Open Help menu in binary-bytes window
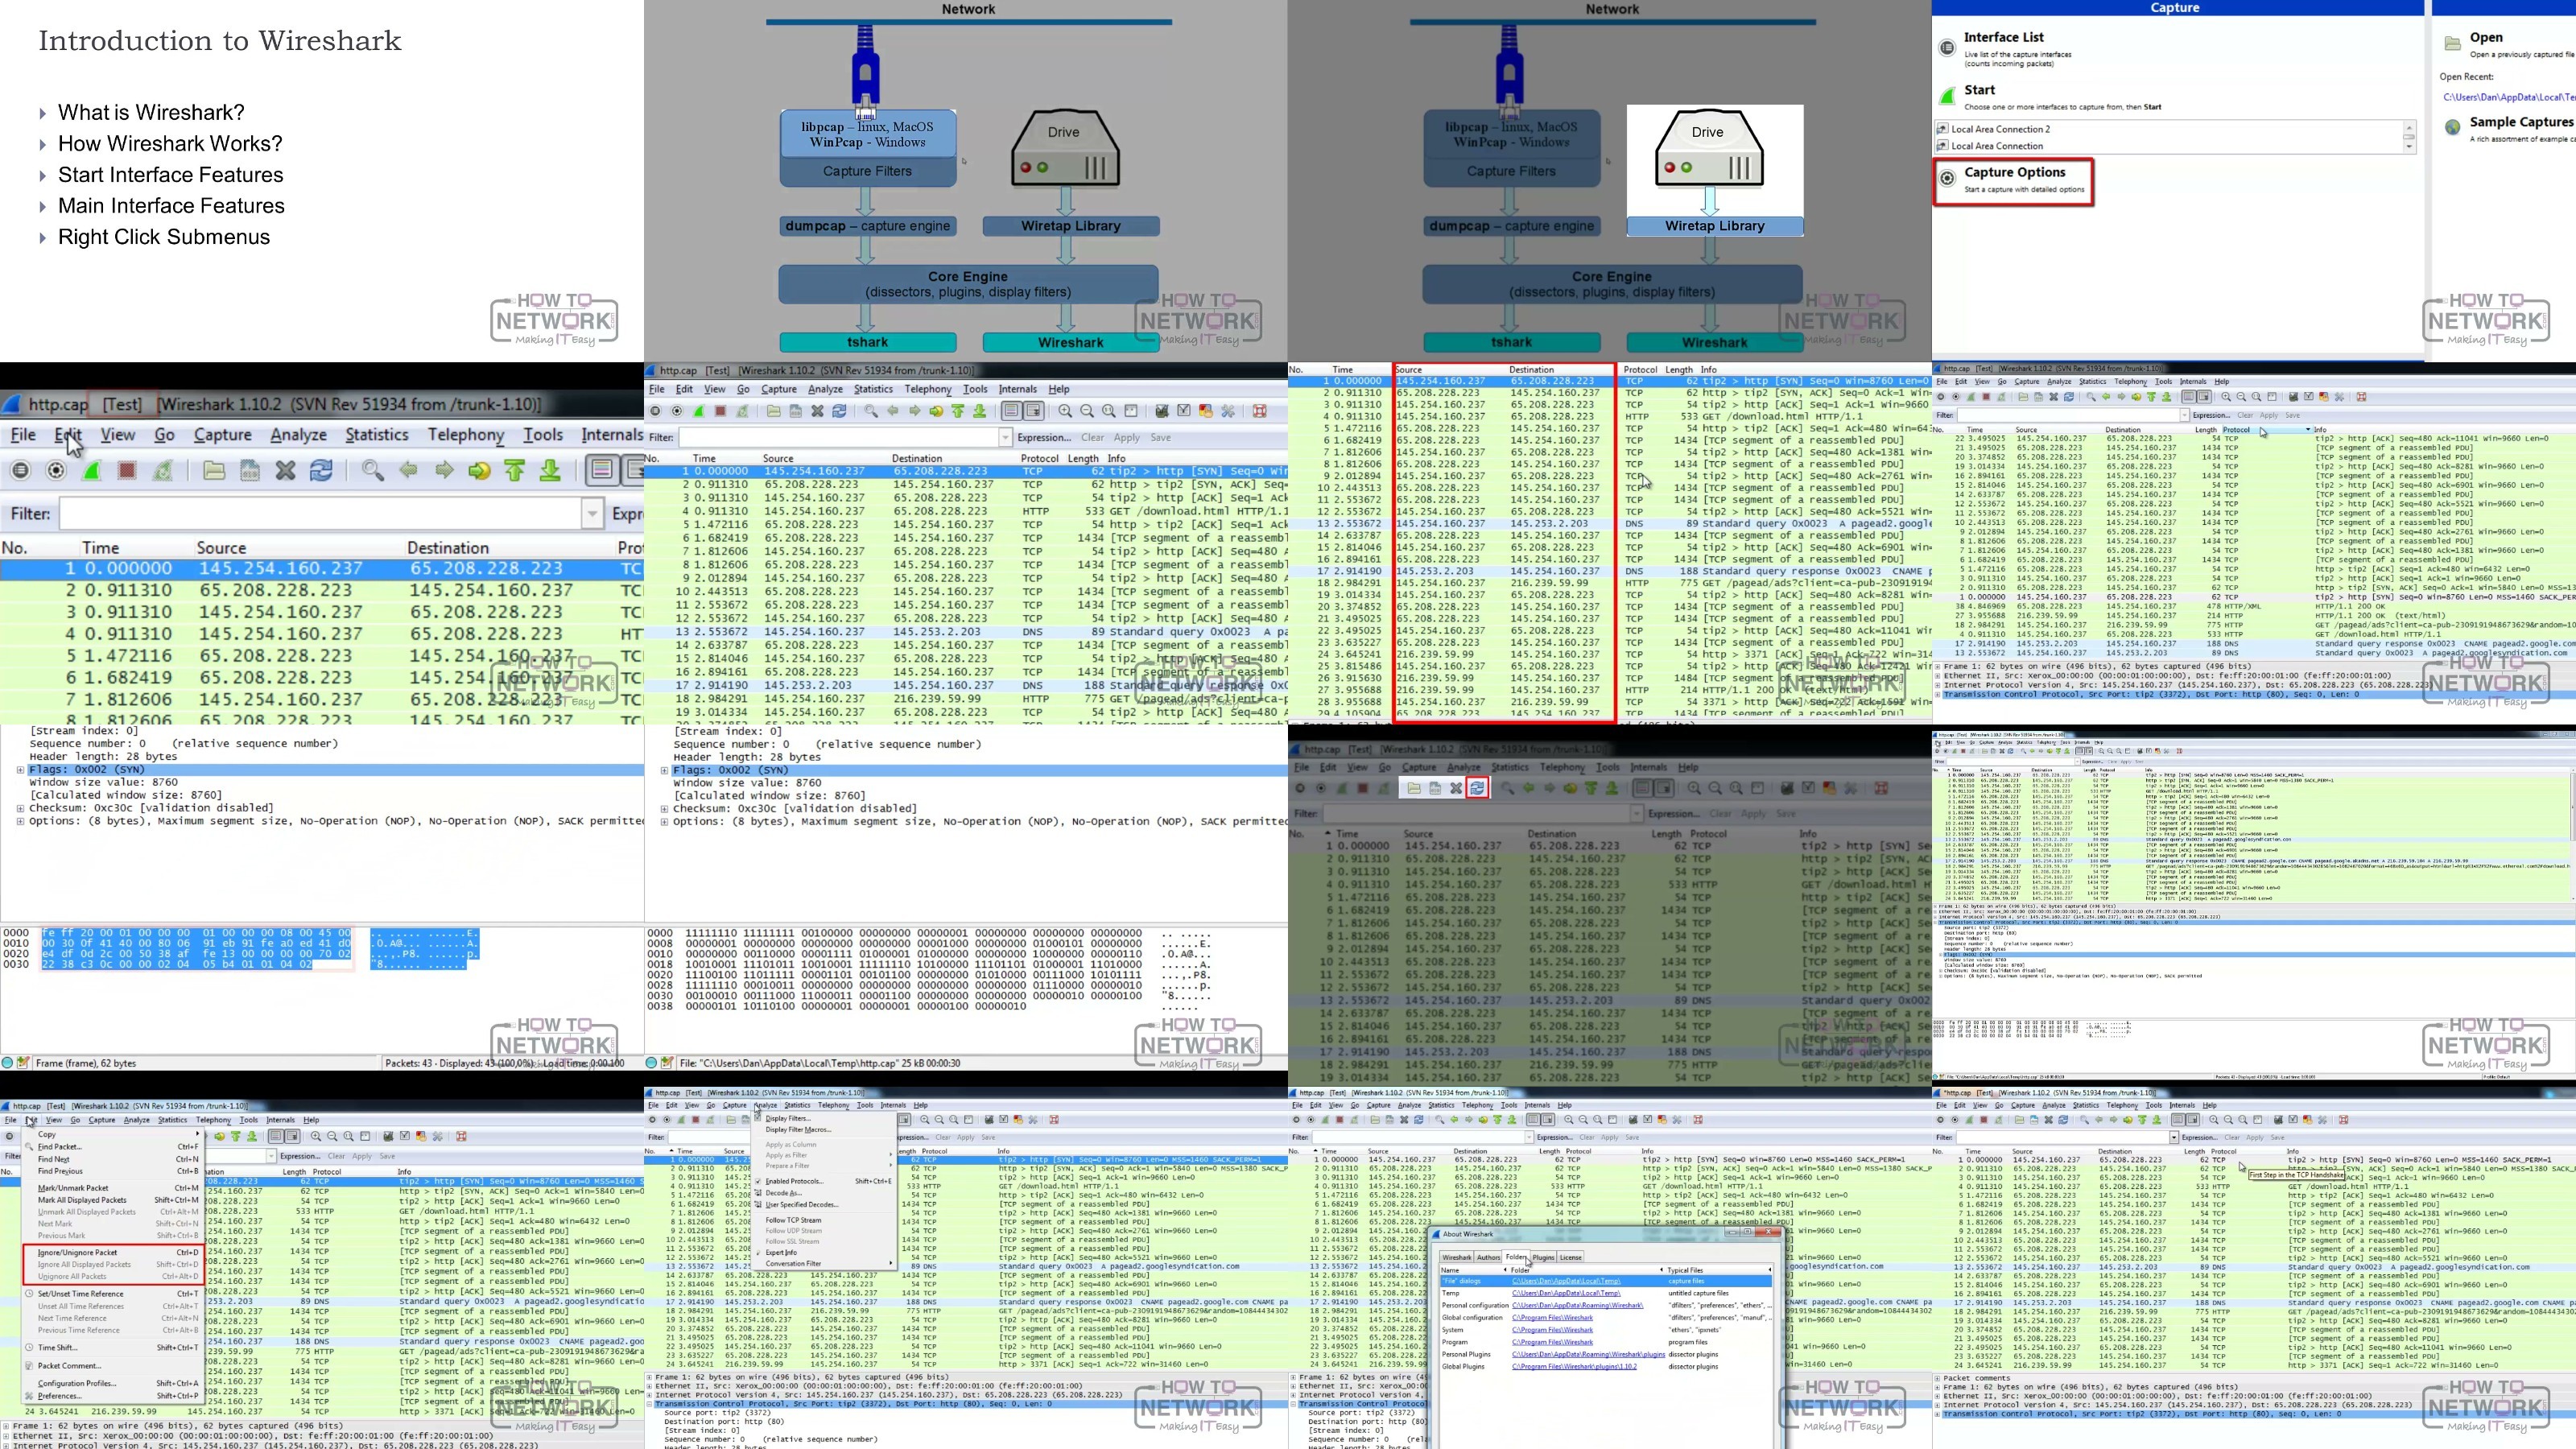This screenshot has width=2576, height=1449. [x=1059, y=389]
